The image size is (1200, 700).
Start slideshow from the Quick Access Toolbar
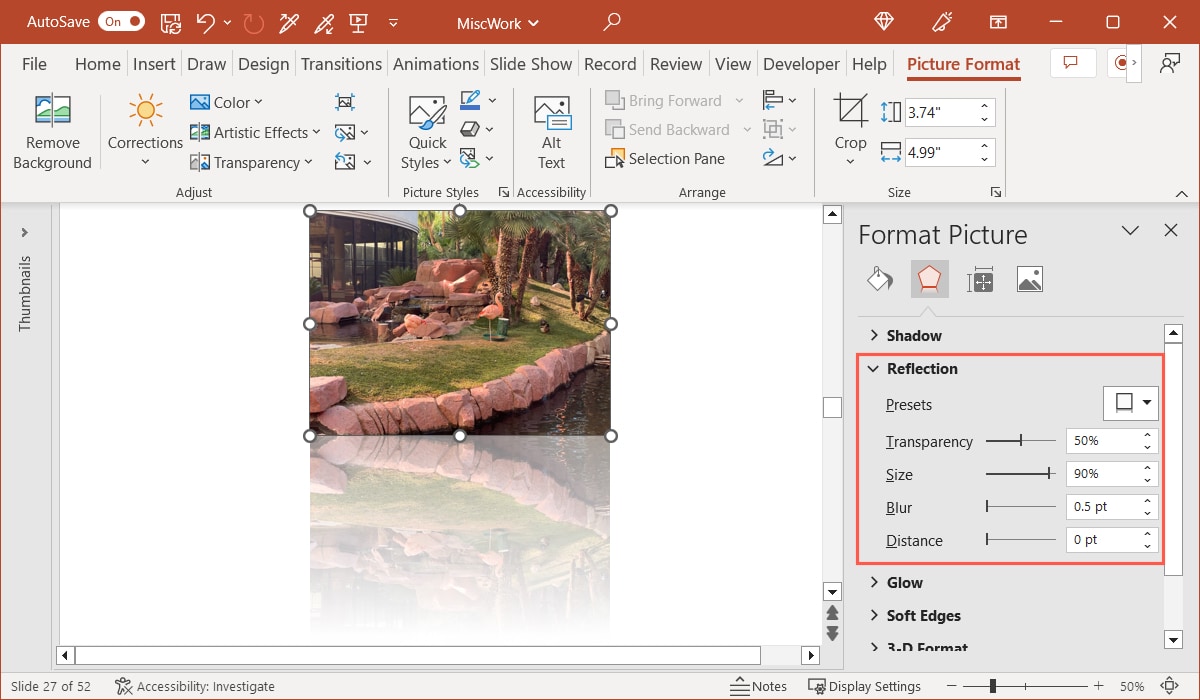pyautogui.click(x=356, y=22)
